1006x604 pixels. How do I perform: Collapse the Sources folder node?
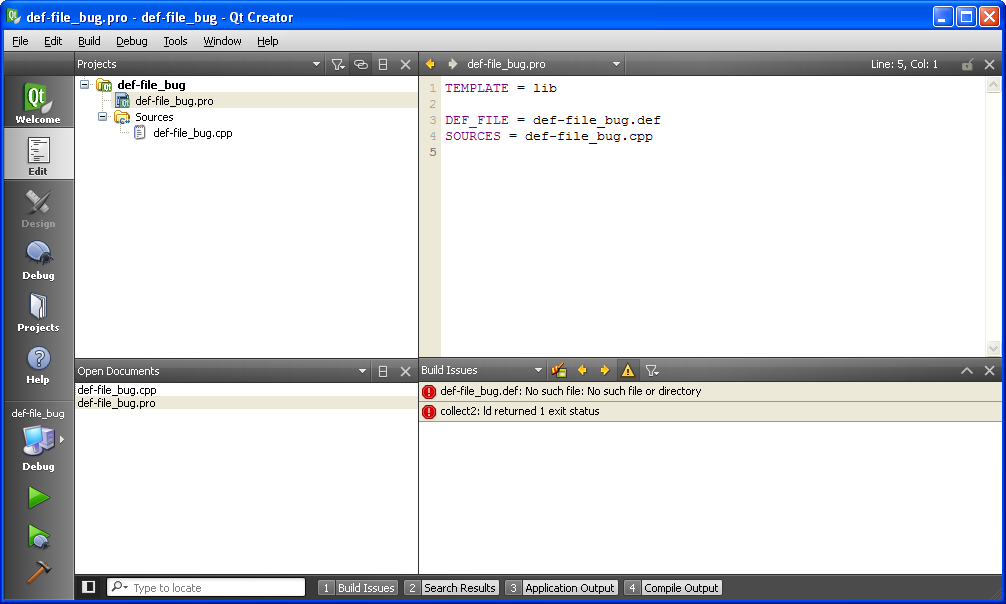pos(103,117)
